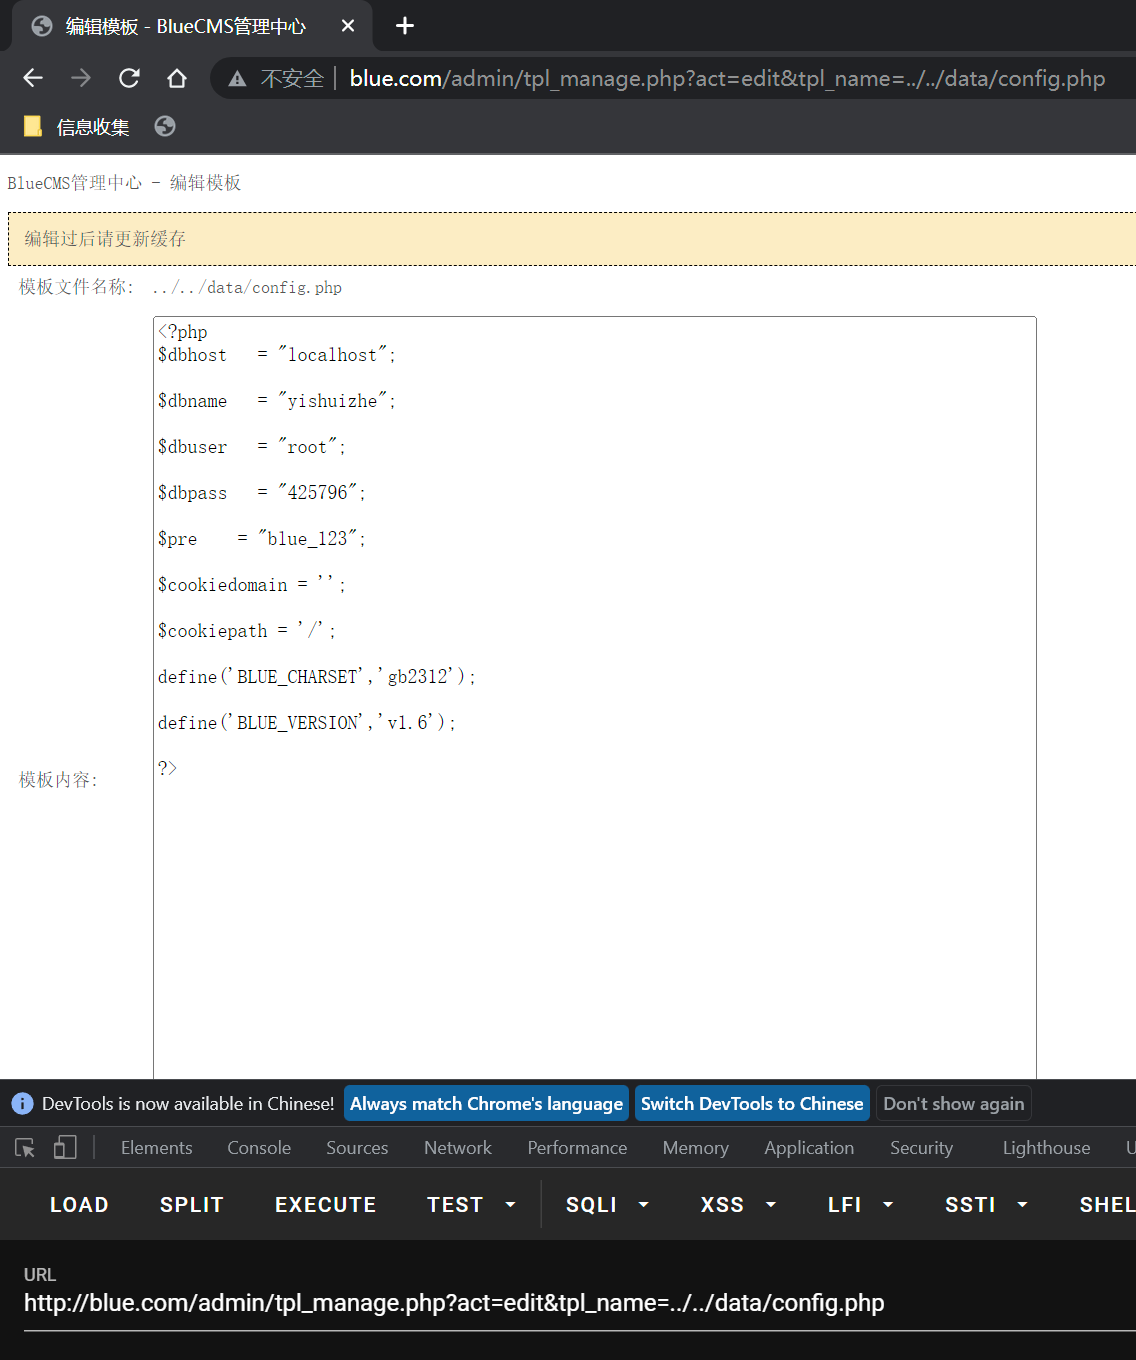Viewport: 1136px width, 1360px height.
Task: Click the DevTools info circle icon
Action: [22, 1104]
